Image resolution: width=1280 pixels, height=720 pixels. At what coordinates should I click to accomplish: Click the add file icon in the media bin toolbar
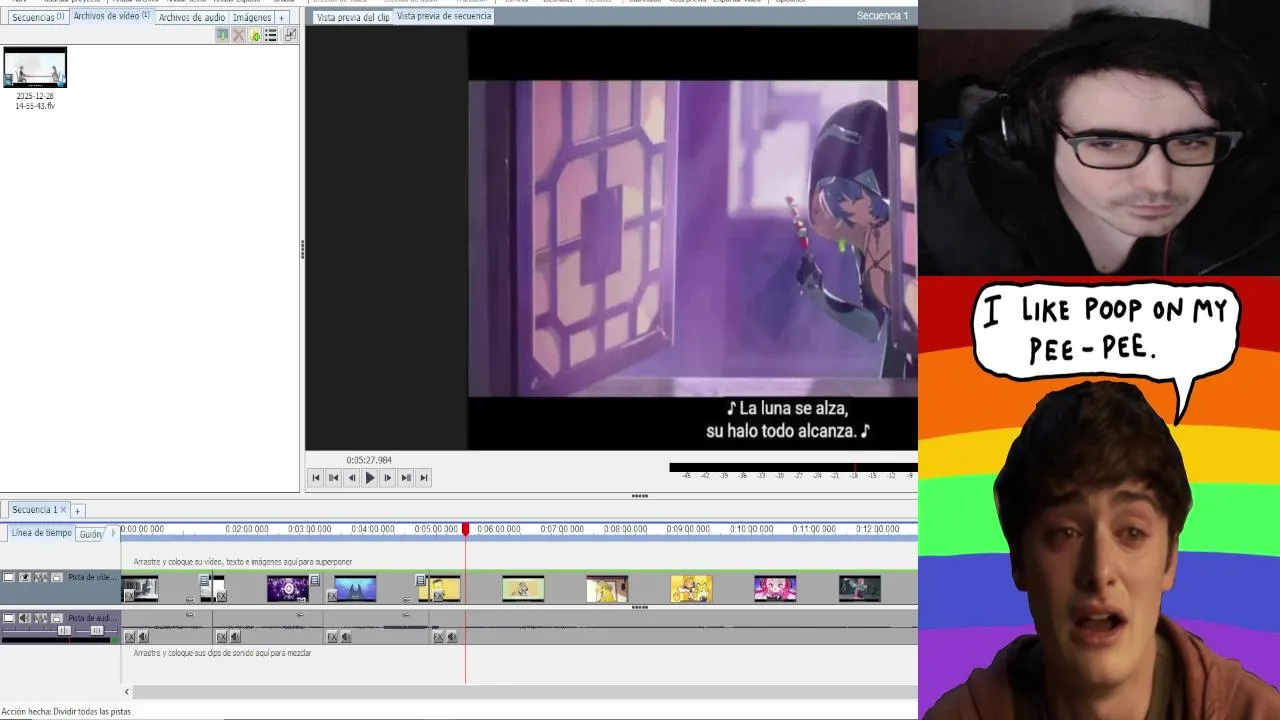coord(255,35)
